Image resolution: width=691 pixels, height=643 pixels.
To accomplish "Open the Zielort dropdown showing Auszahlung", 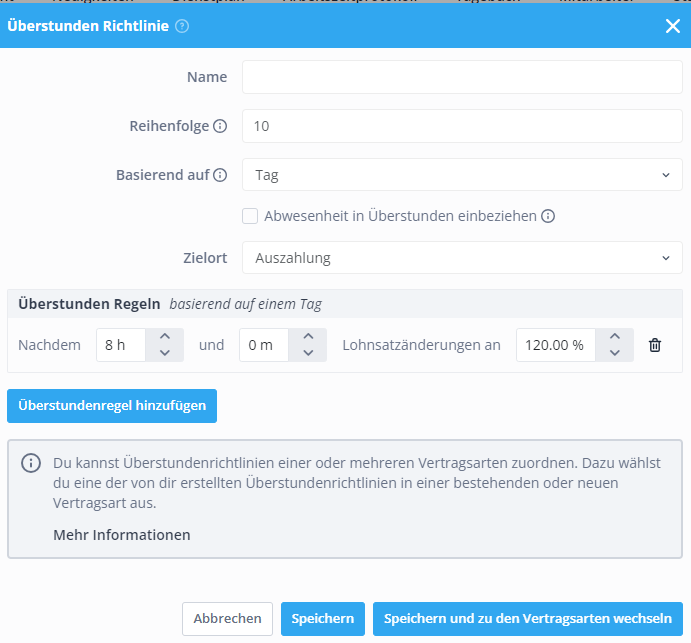I will 462,258.
